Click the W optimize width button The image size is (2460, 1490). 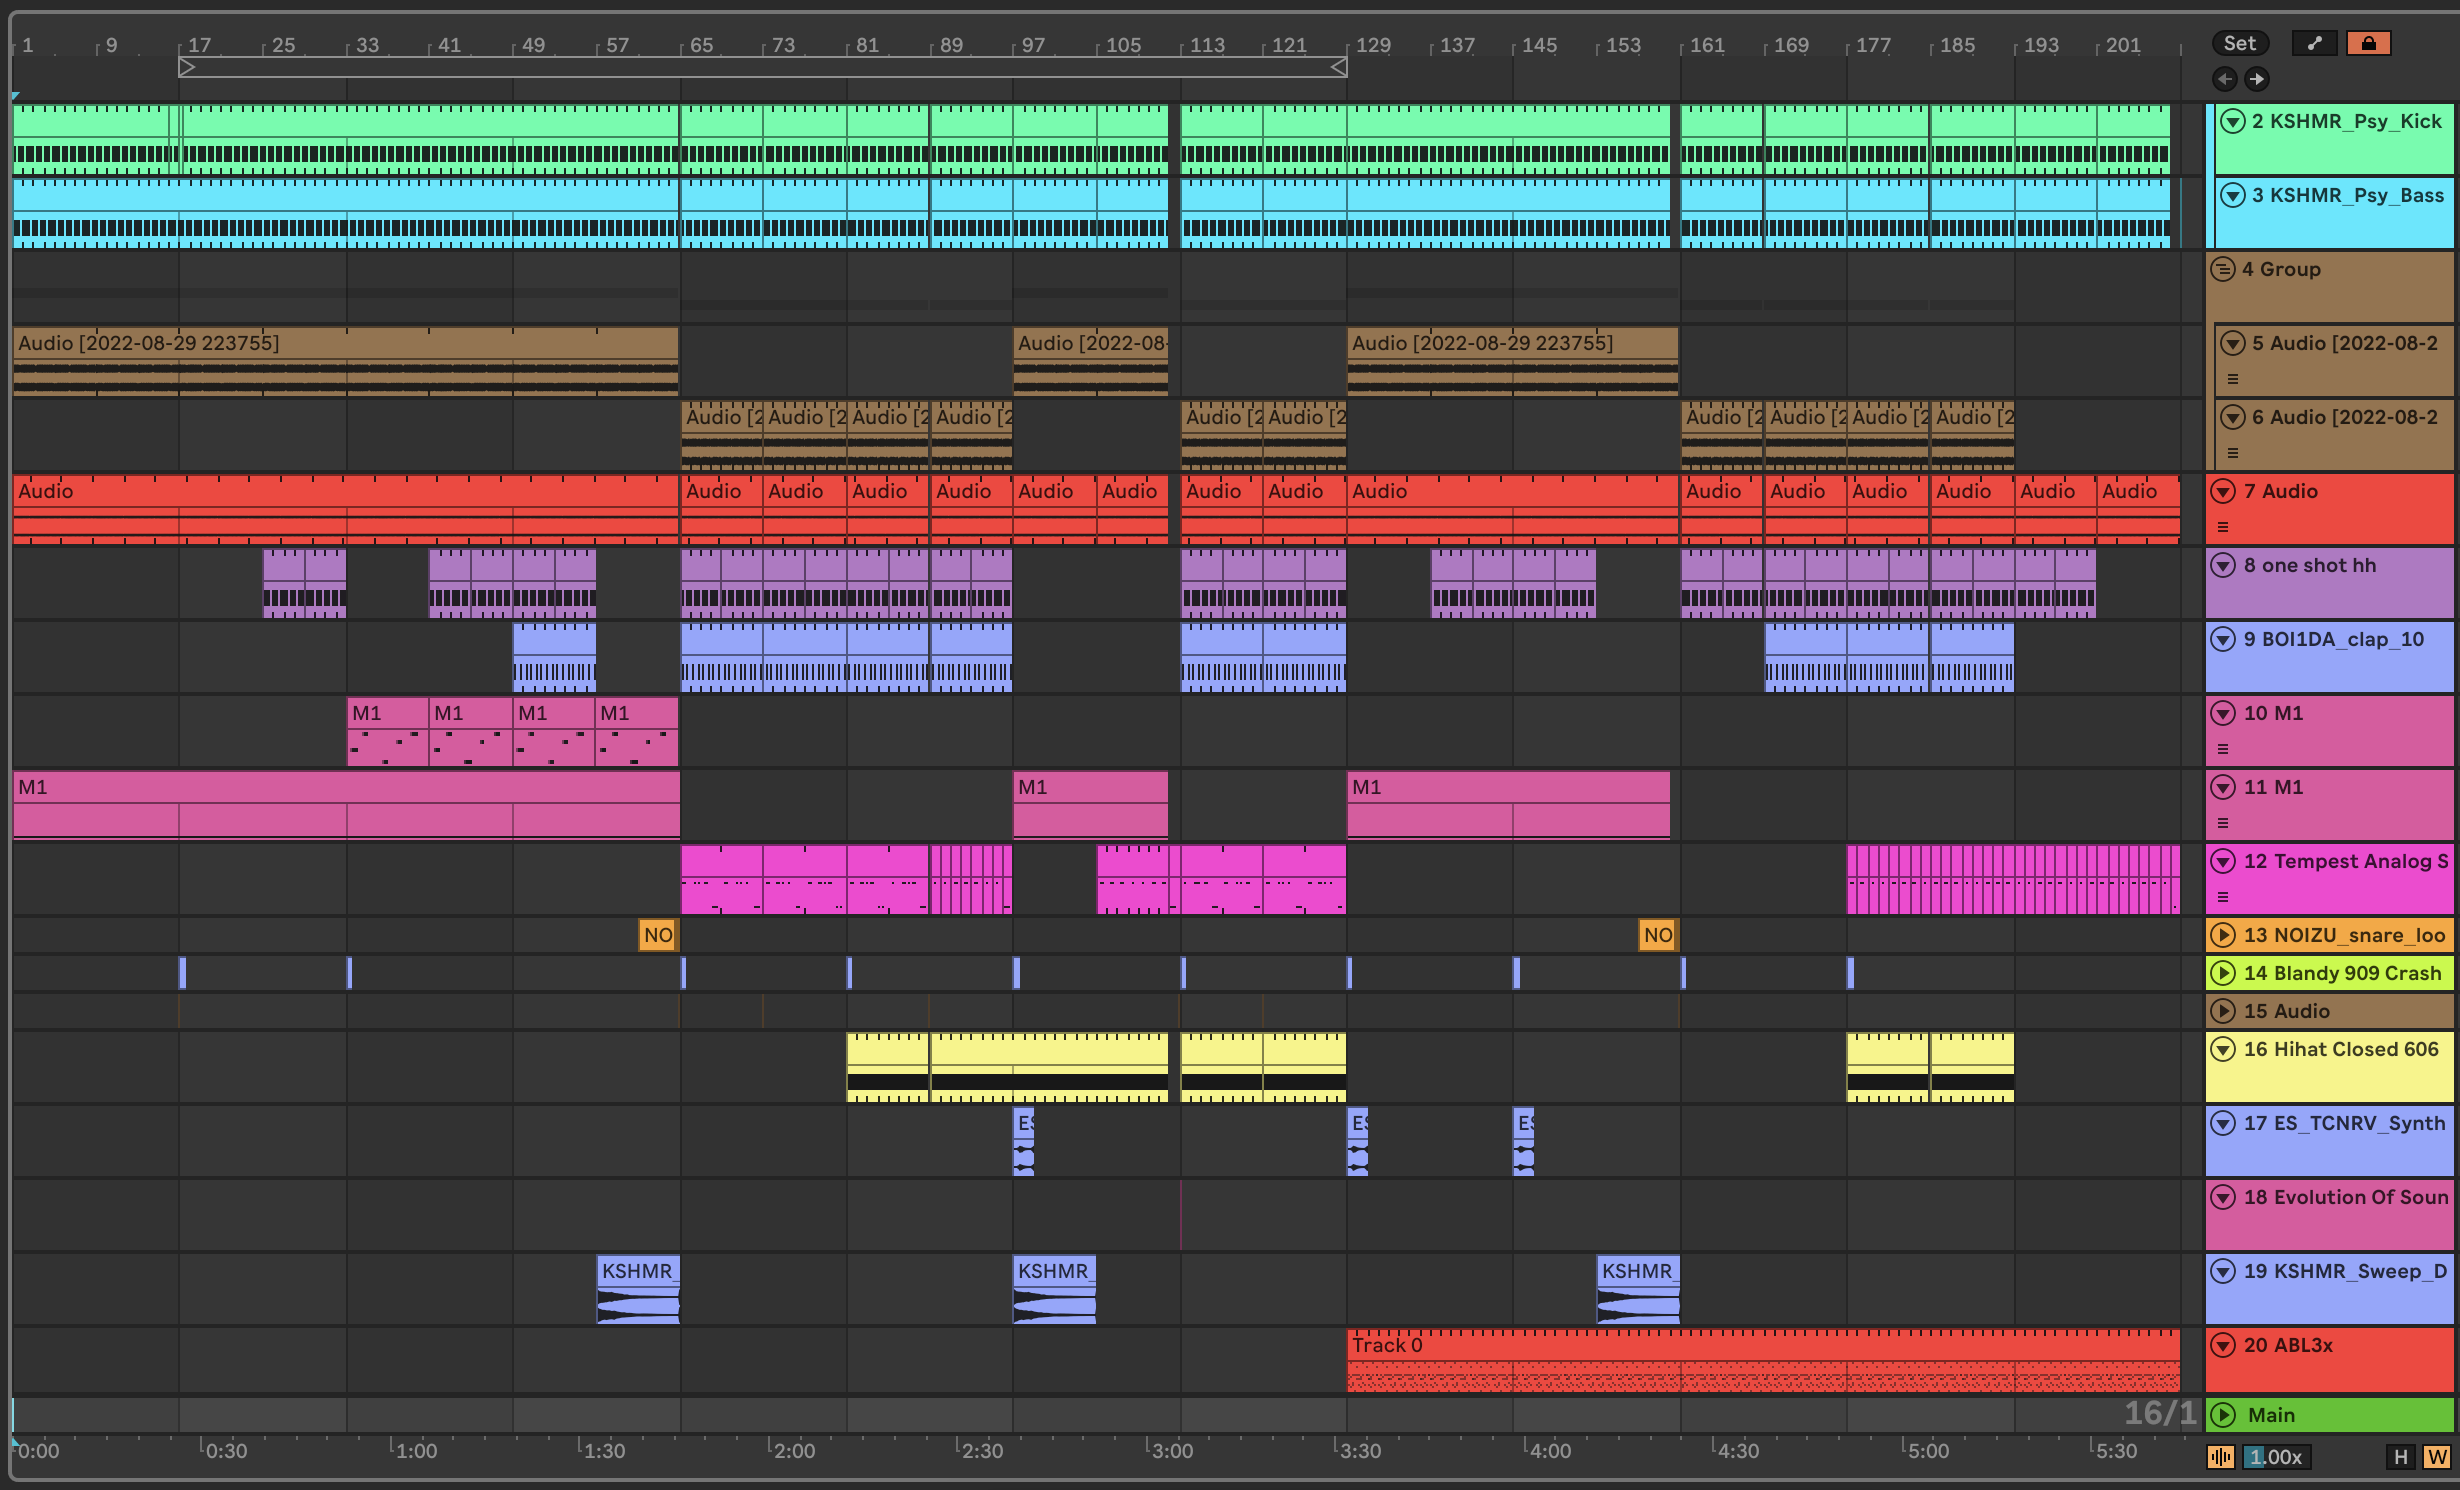pyautogui.click(x=2436, y=1457)
